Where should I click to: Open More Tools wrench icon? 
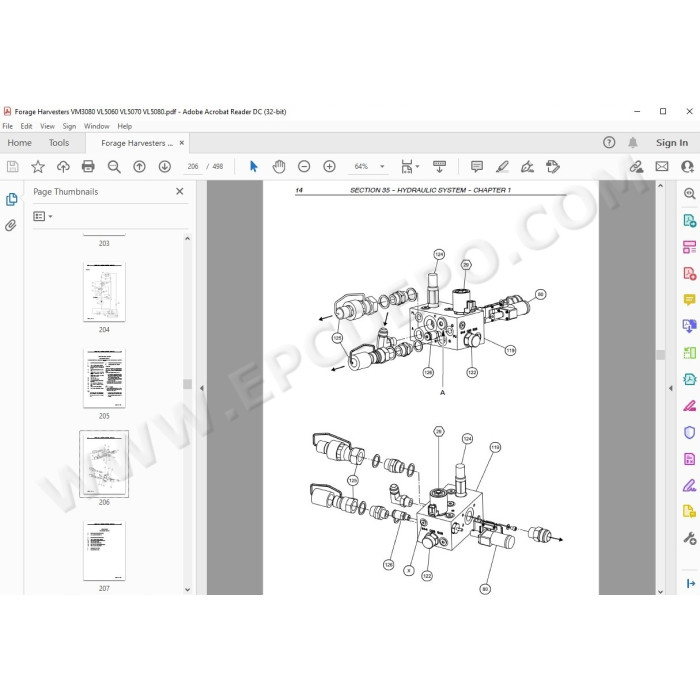tap(689, 538)
